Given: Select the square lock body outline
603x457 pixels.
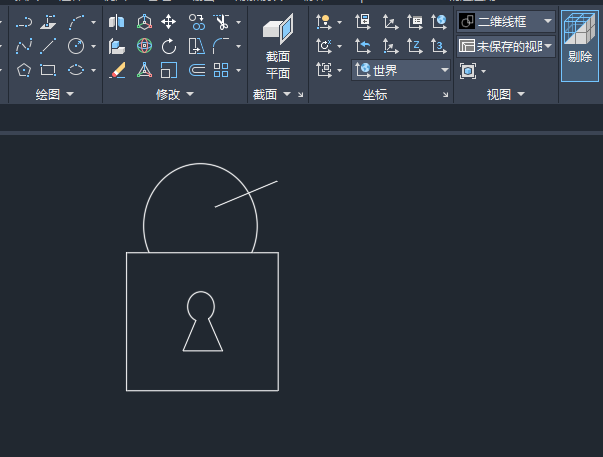Looking at the screenshot, I should [127, 322].
